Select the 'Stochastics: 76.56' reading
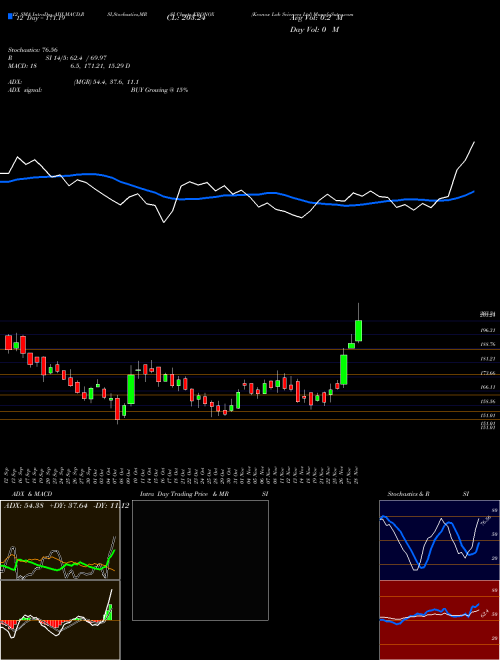 (x=32, y=50)
